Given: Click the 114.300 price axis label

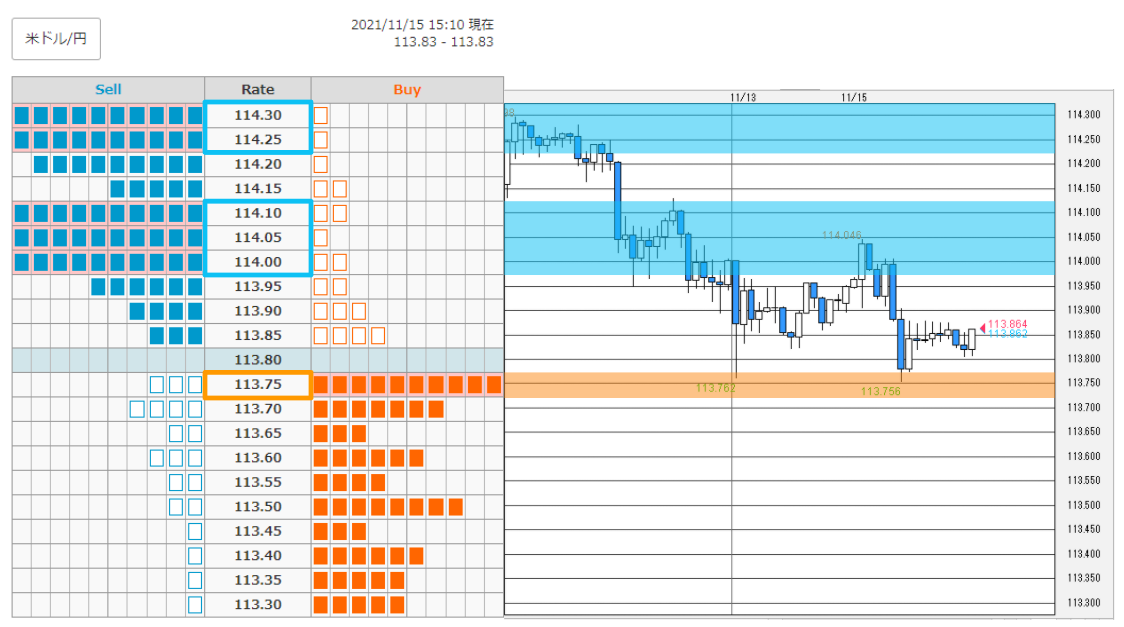Looking at the screenshot, I should pos(1083,115).
